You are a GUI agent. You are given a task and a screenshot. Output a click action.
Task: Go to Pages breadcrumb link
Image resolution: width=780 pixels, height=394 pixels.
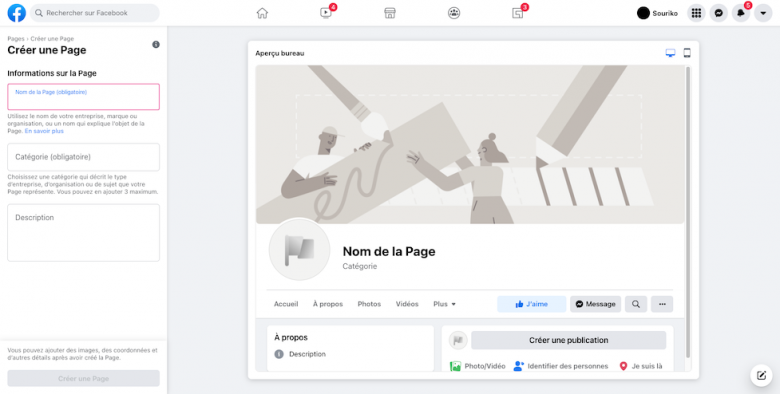point(15,39)
